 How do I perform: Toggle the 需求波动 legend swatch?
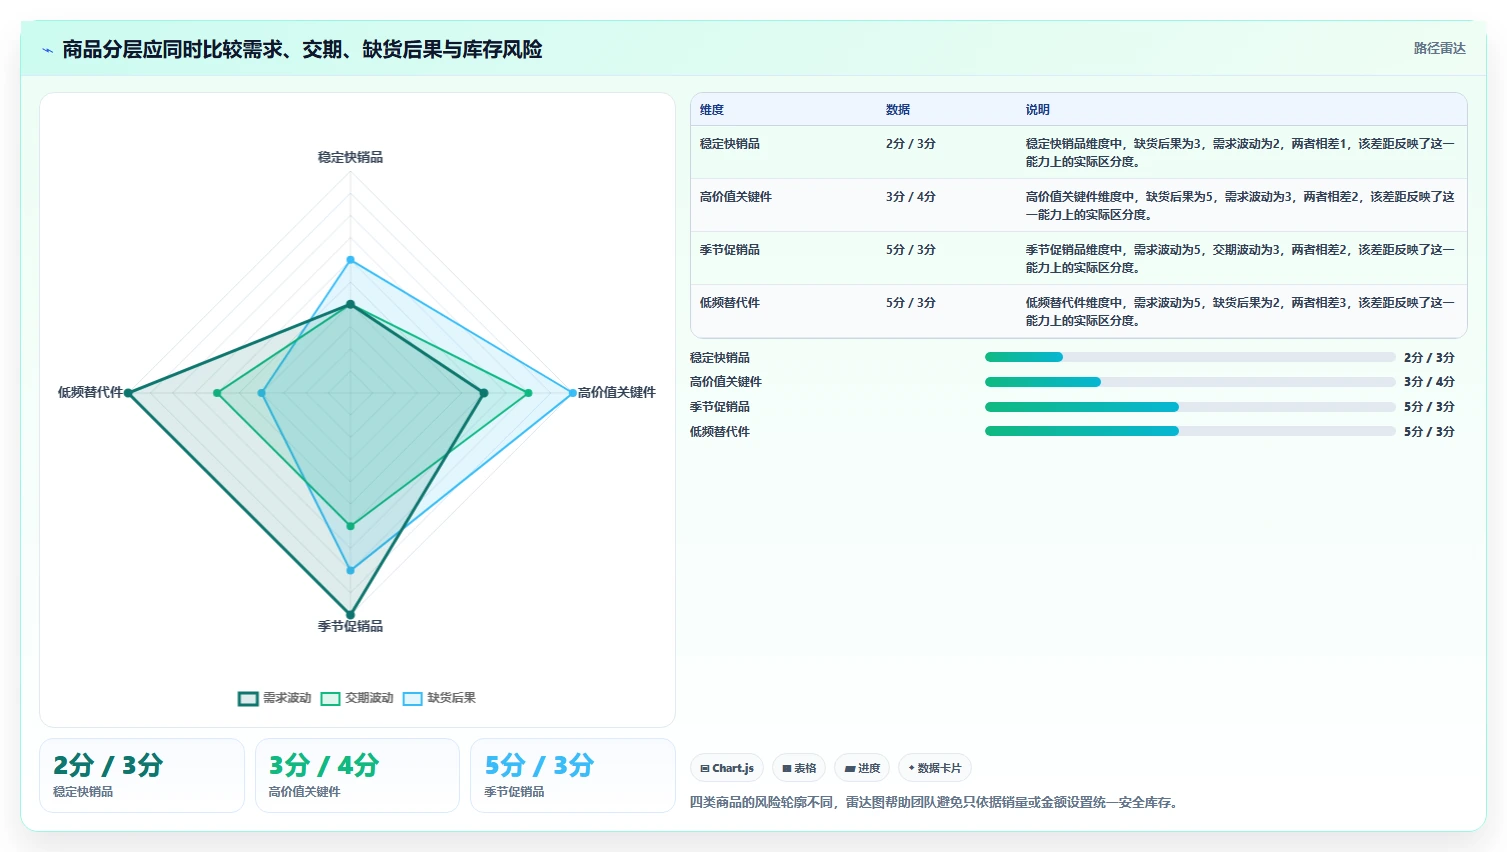[x=248, y=699]
